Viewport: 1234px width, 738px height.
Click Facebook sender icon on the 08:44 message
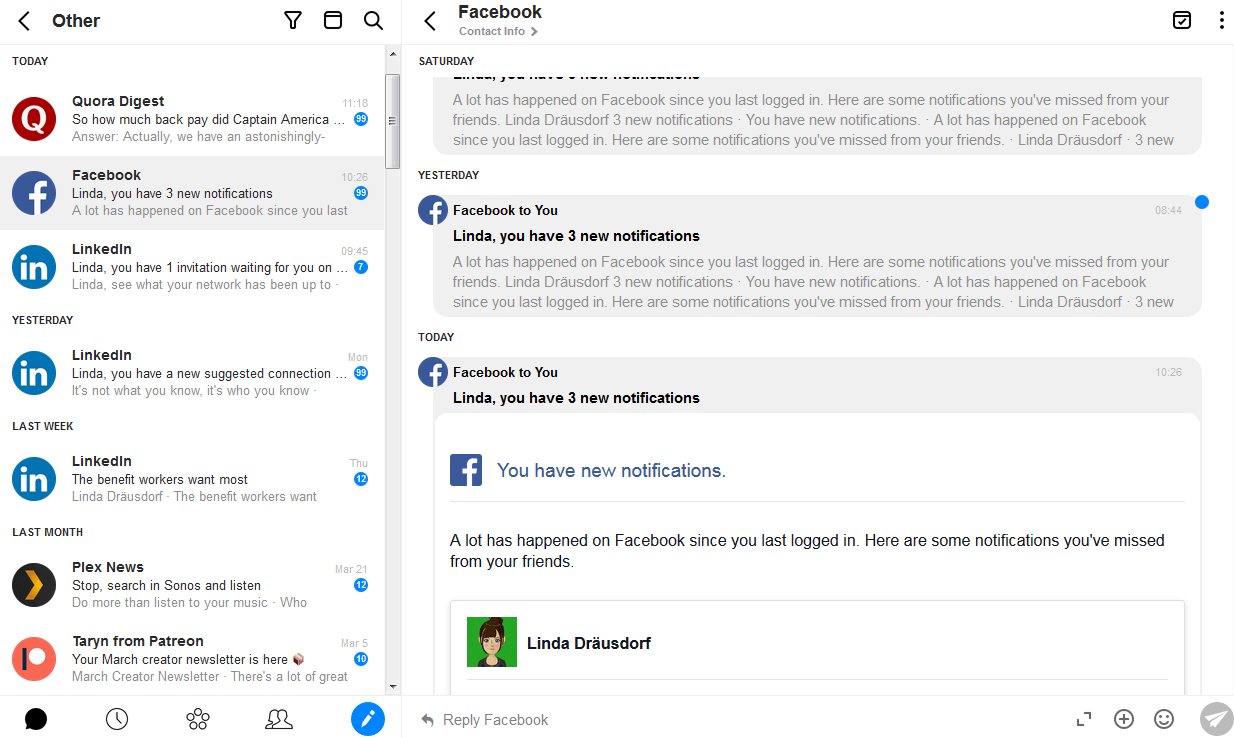pyautogui.click(x=433, y=210)
